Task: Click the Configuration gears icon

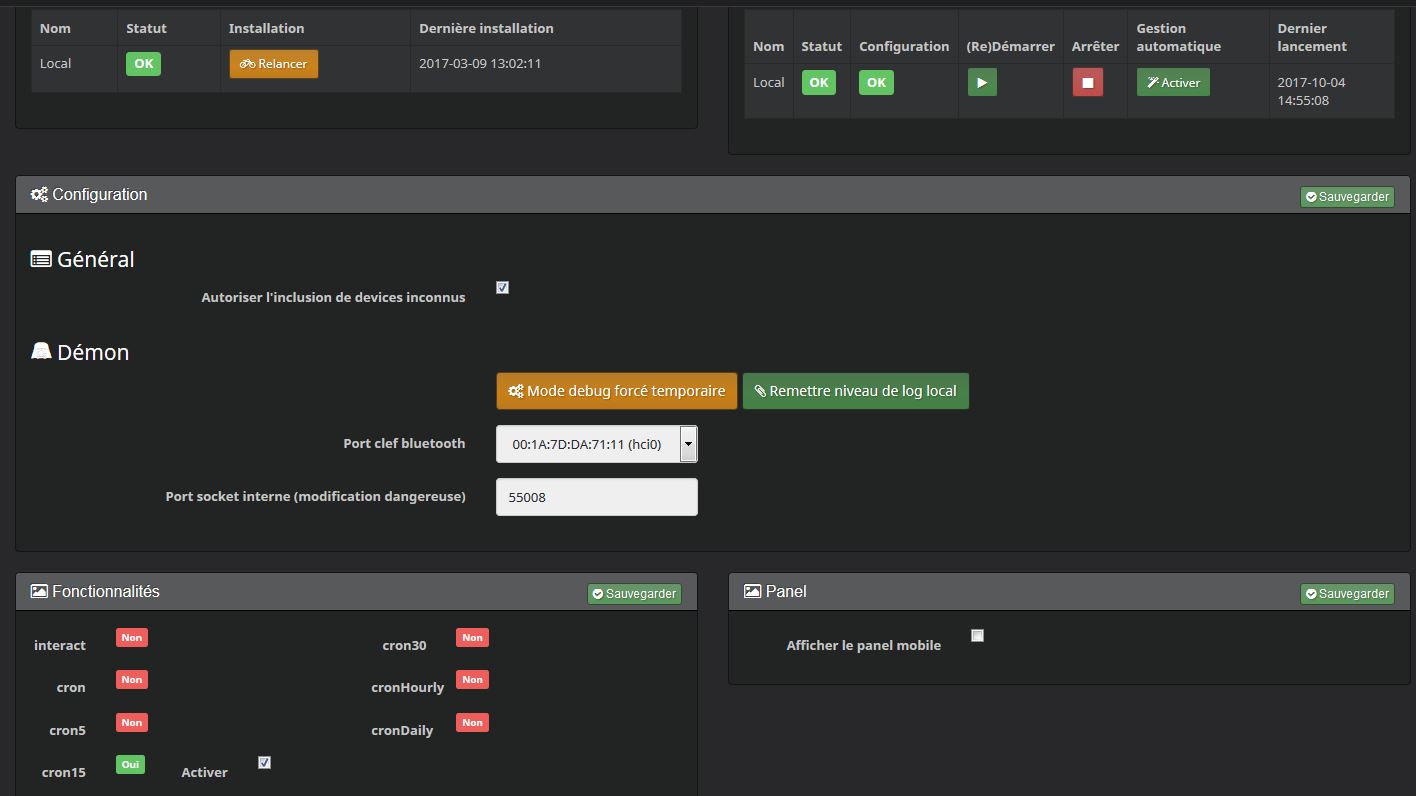Action: [39, 195]
